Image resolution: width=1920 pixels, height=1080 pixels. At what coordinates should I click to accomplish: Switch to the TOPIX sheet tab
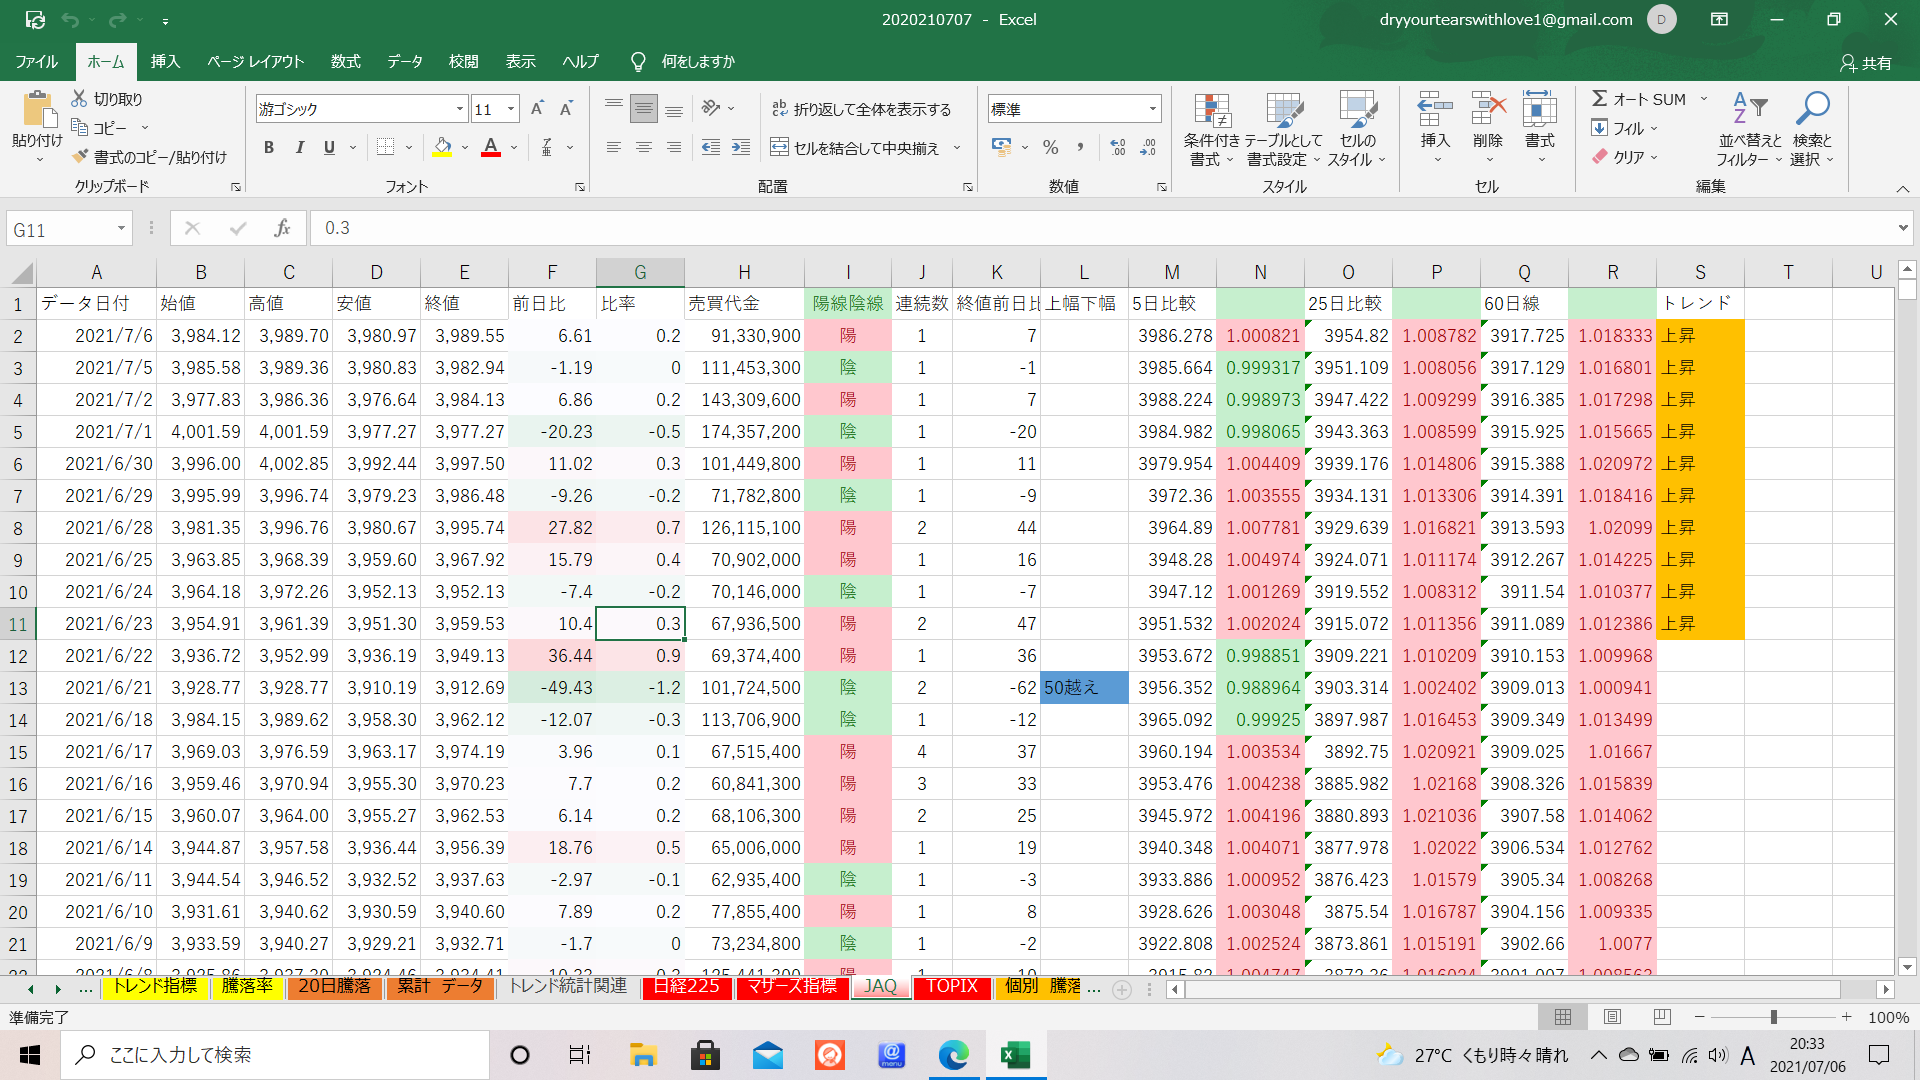pos(951,986)
